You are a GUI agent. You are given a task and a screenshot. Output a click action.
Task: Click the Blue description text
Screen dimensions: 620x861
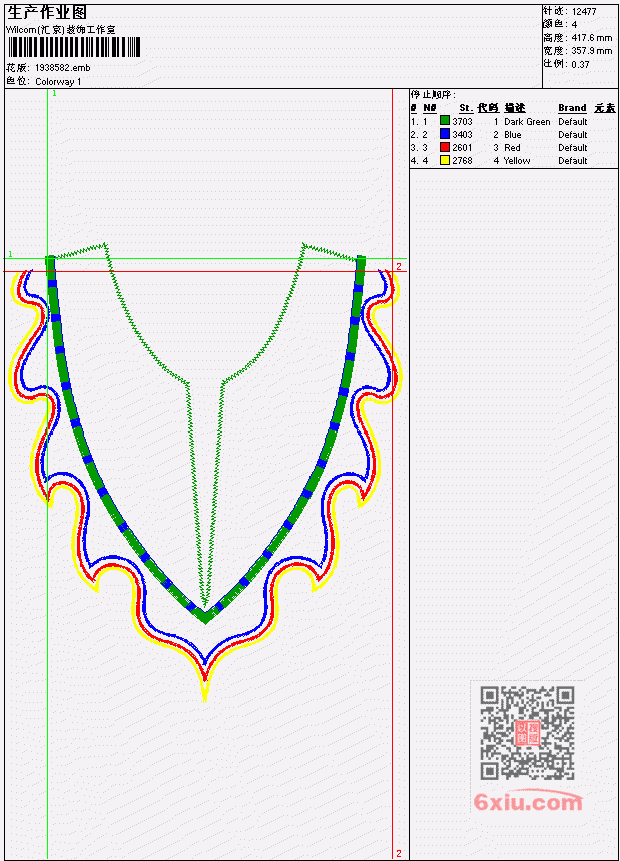click(513, 135)
